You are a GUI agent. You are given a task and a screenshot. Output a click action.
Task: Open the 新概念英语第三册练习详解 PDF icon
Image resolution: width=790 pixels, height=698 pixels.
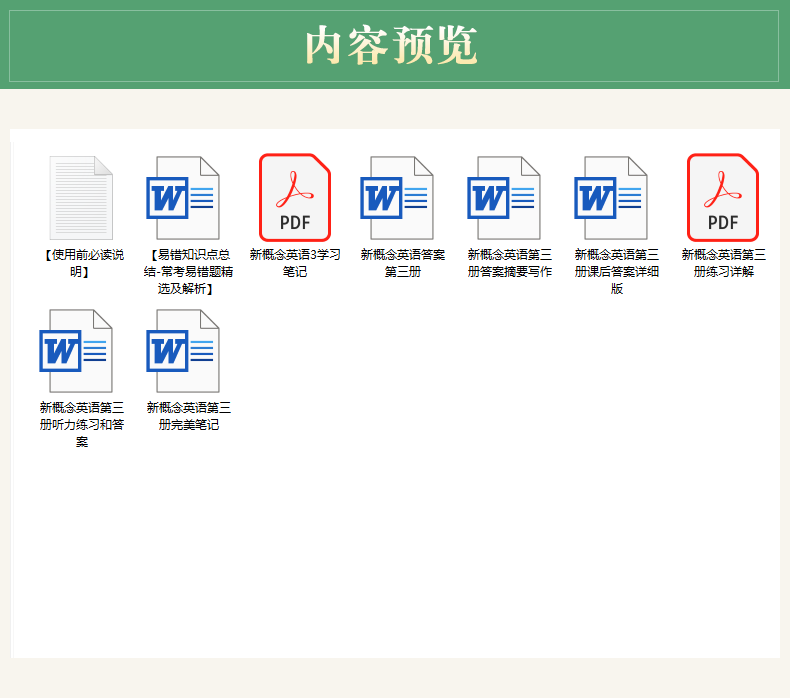pos(723,198)
